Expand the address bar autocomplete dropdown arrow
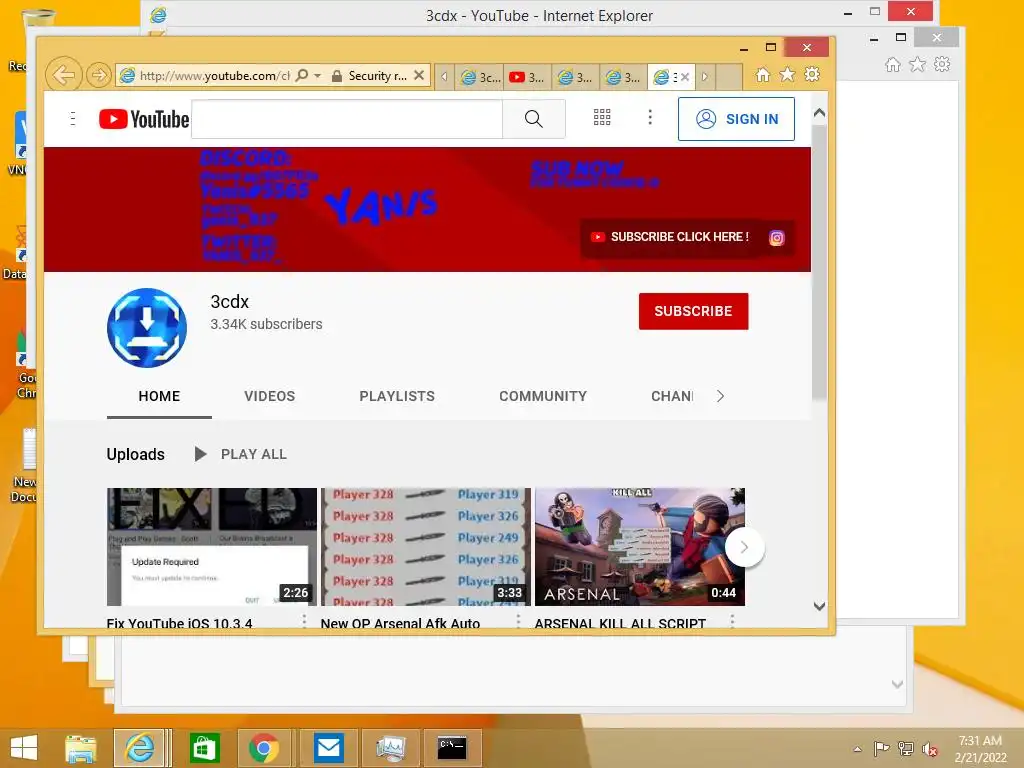1024x768 pixels. (317, 76)
